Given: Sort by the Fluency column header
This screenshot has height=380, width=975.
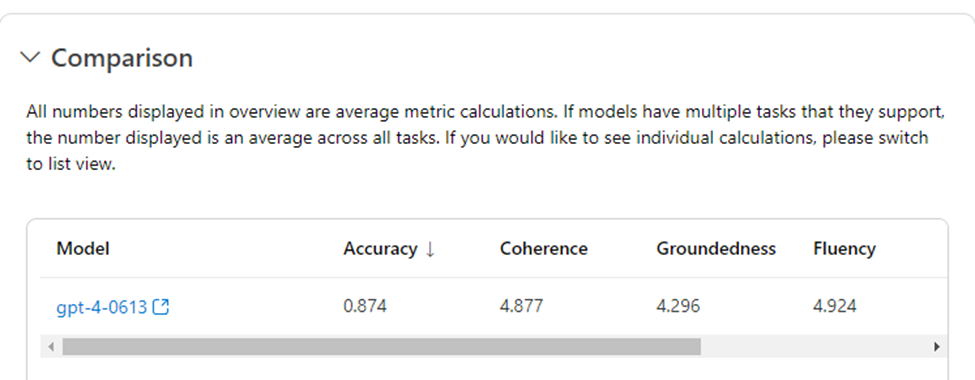Looking at the screenshot, I should tap(844, 249).
